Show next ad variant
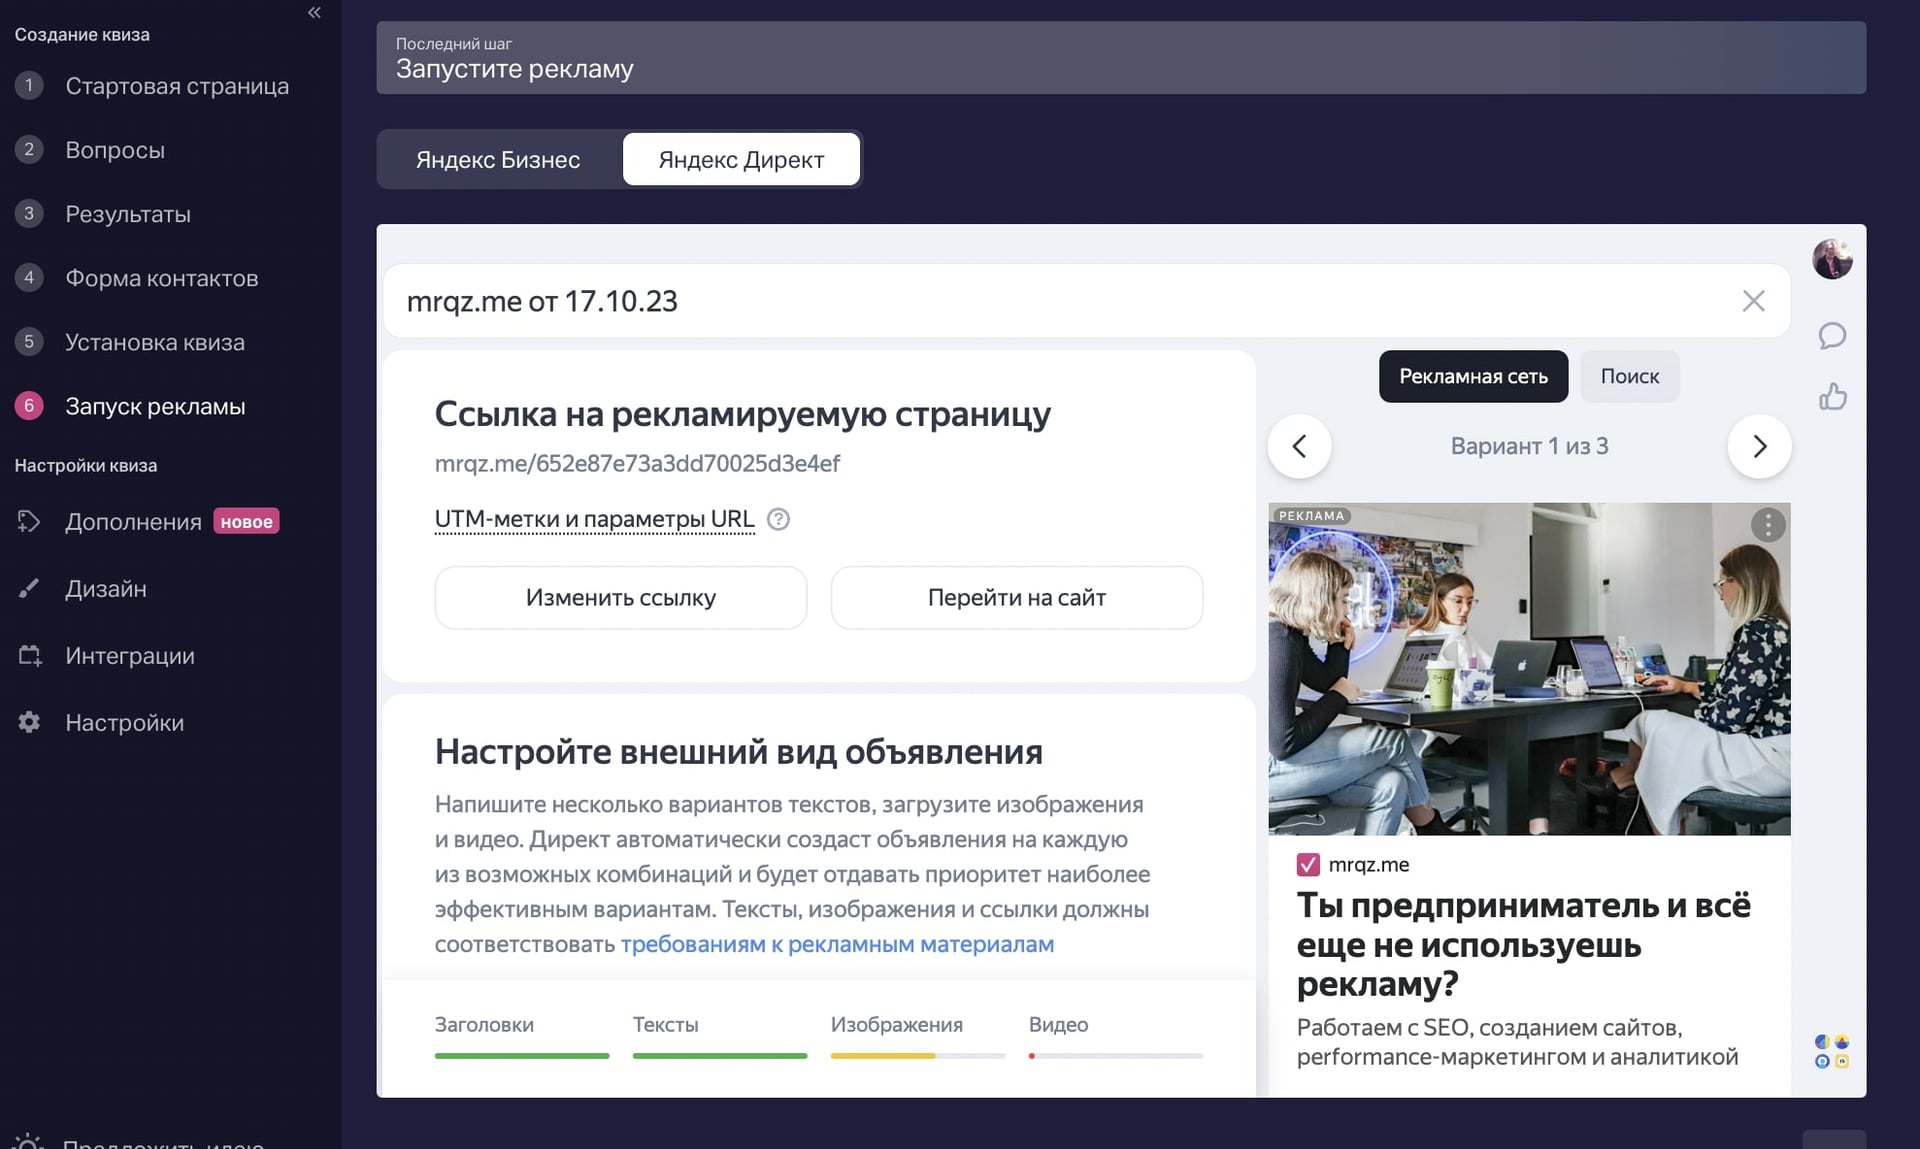This screenshot has width=1920, height=1149. (1758, 446)
